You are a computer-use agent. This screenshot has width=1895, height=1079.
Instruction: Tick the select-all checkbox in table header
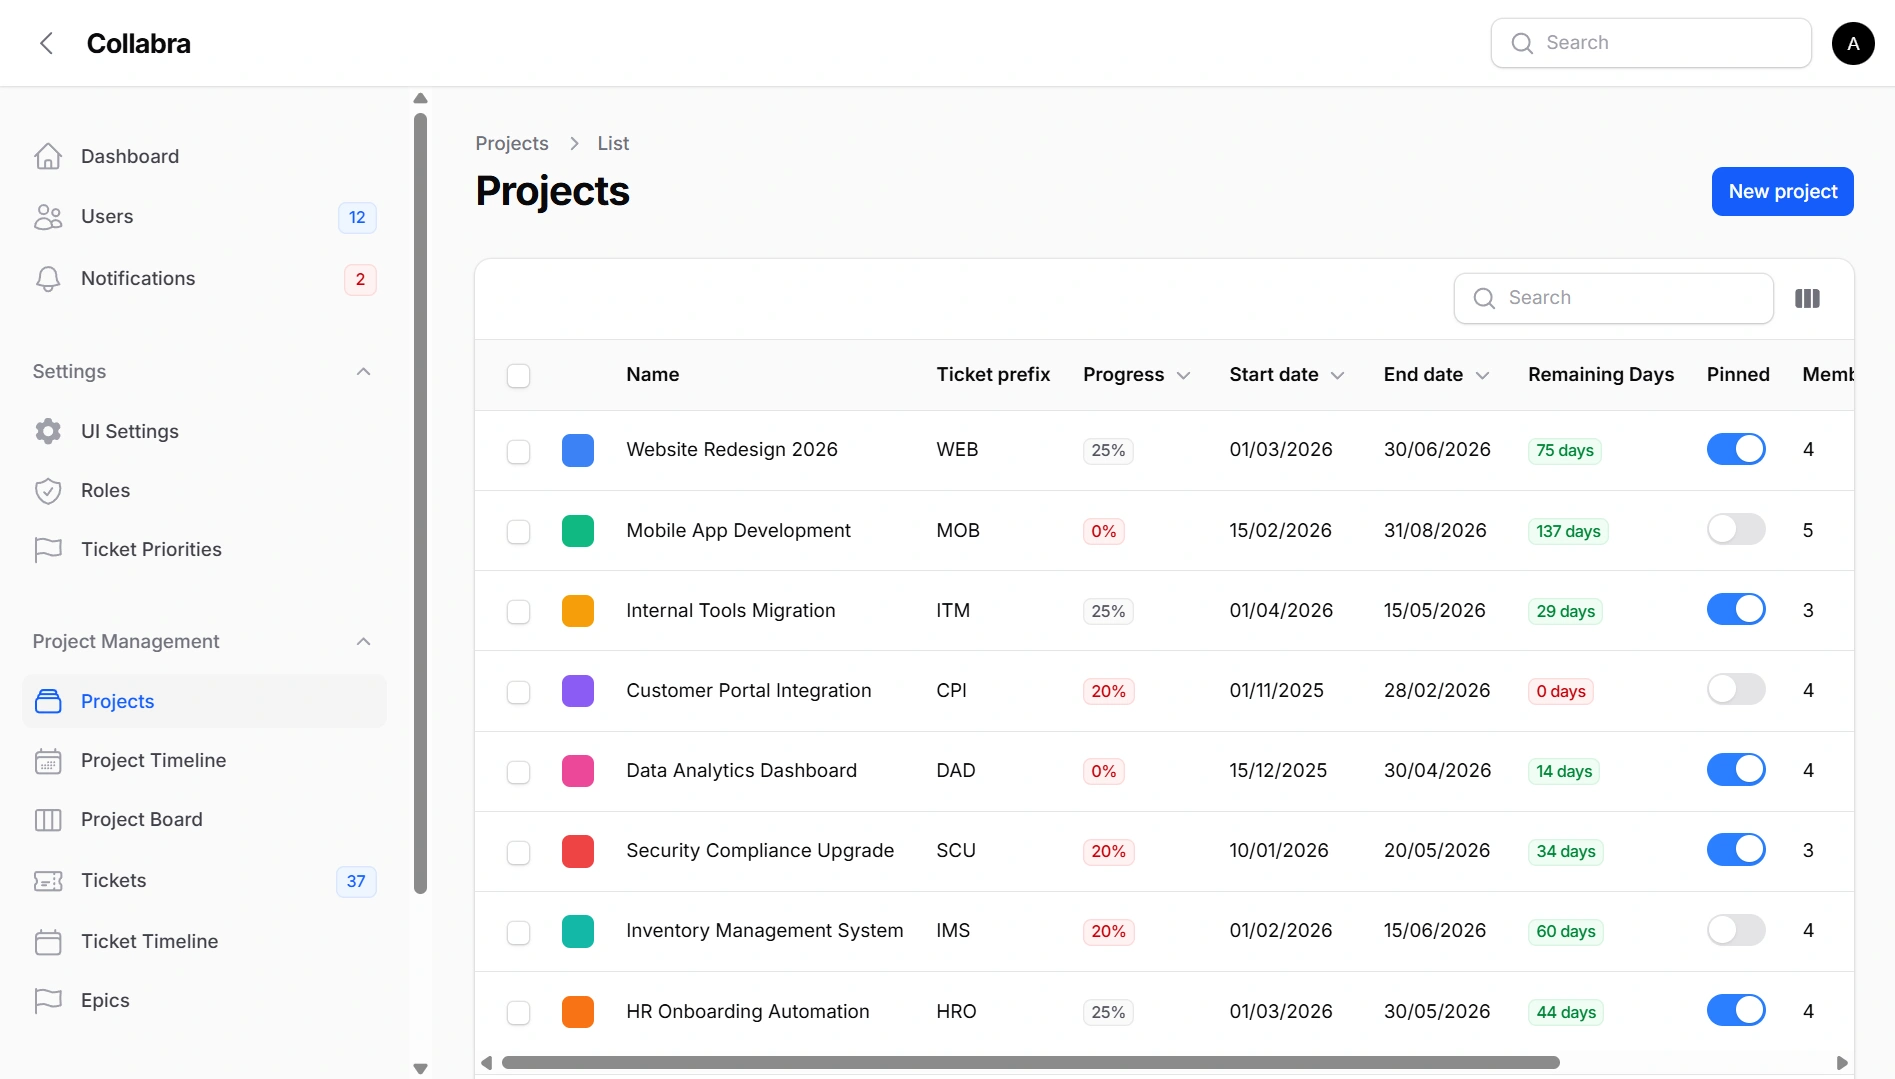click(518, 376)
